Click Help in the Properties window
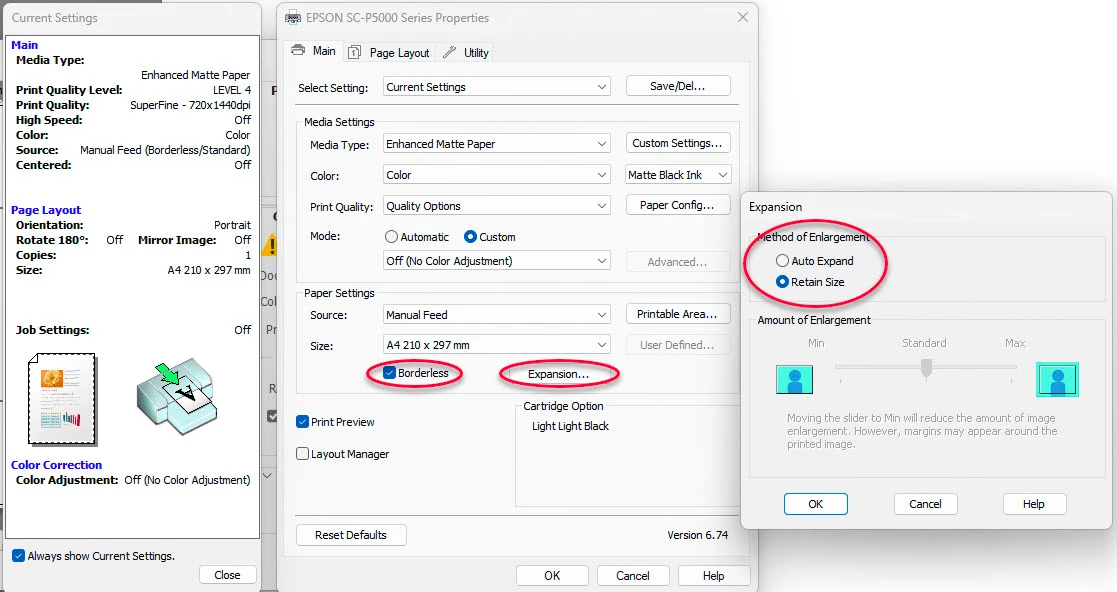The height and width of the screenshot is (592, 1117). point(714,576)
